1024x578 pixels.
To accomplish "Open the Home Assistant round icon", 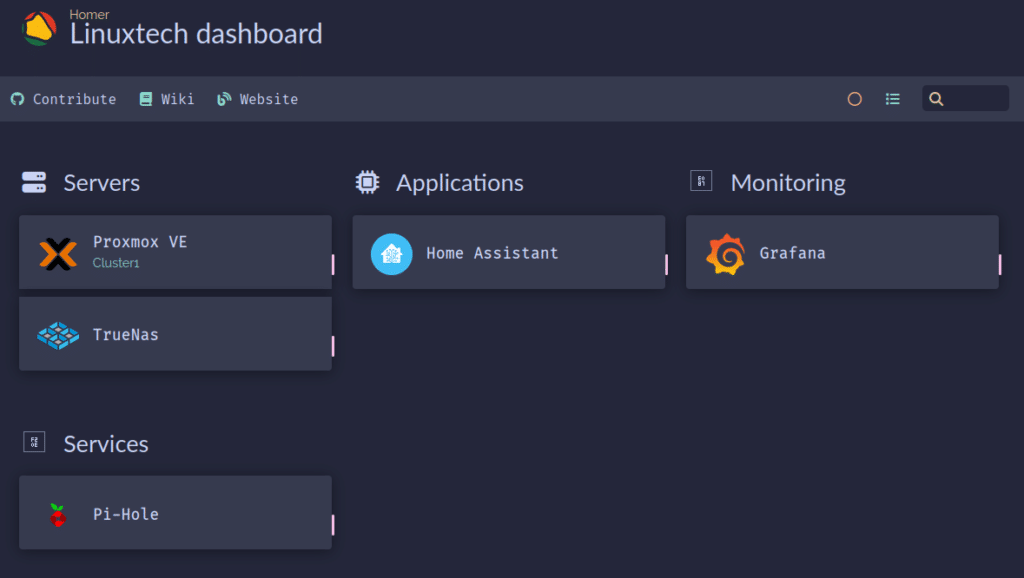I will click(392, 254).
